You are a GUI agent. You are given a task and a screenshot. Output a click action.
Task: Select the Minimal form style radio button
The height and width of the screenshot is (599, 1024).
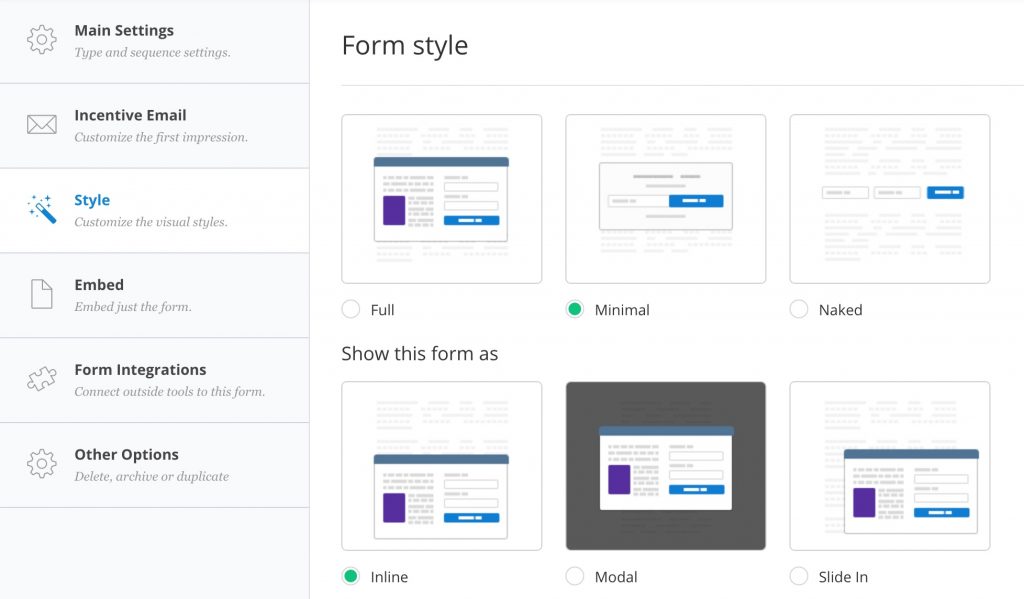[x=575, y=310]
